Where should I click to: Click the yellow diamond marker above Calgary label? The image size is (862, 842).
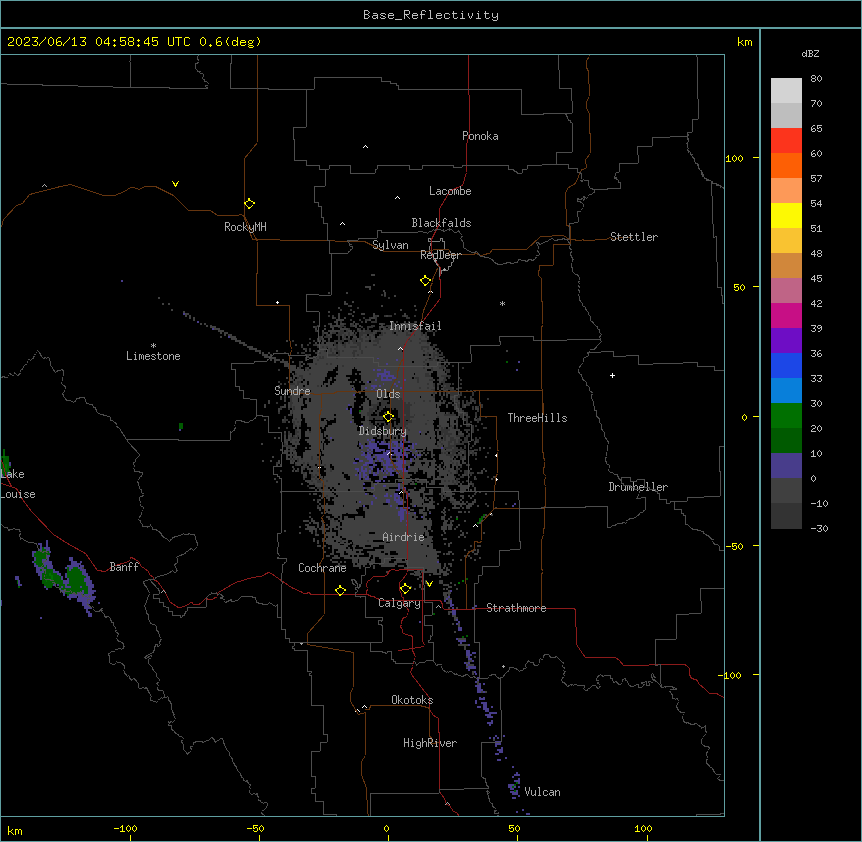click(x=405, y=589)
